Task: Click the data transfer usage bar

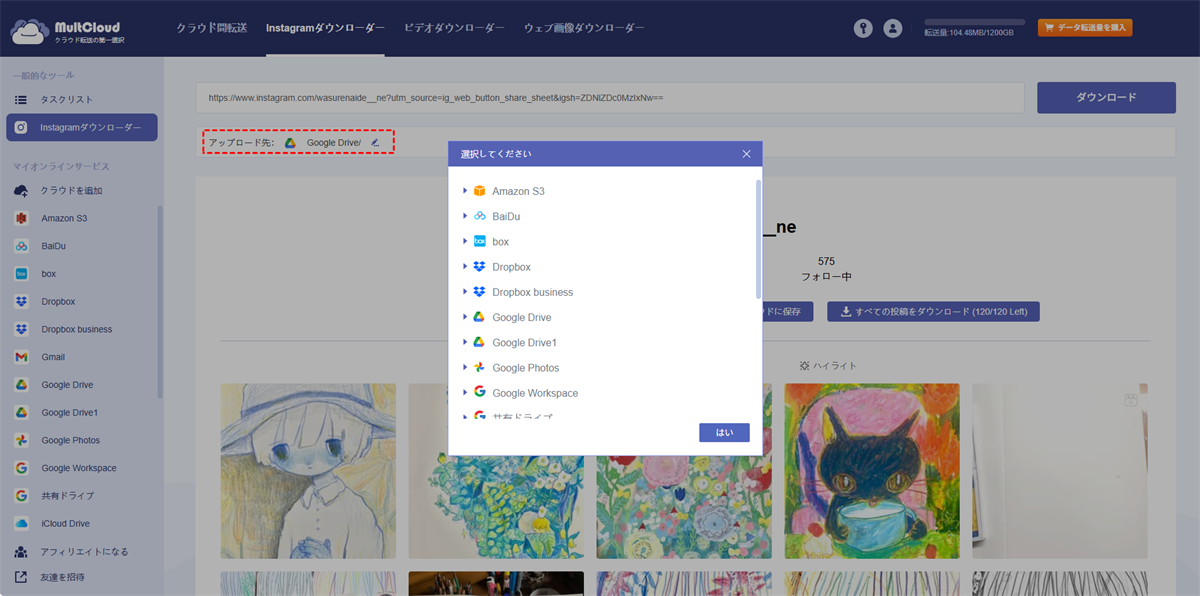Action: pyautogui.click(x=974, y=22)
